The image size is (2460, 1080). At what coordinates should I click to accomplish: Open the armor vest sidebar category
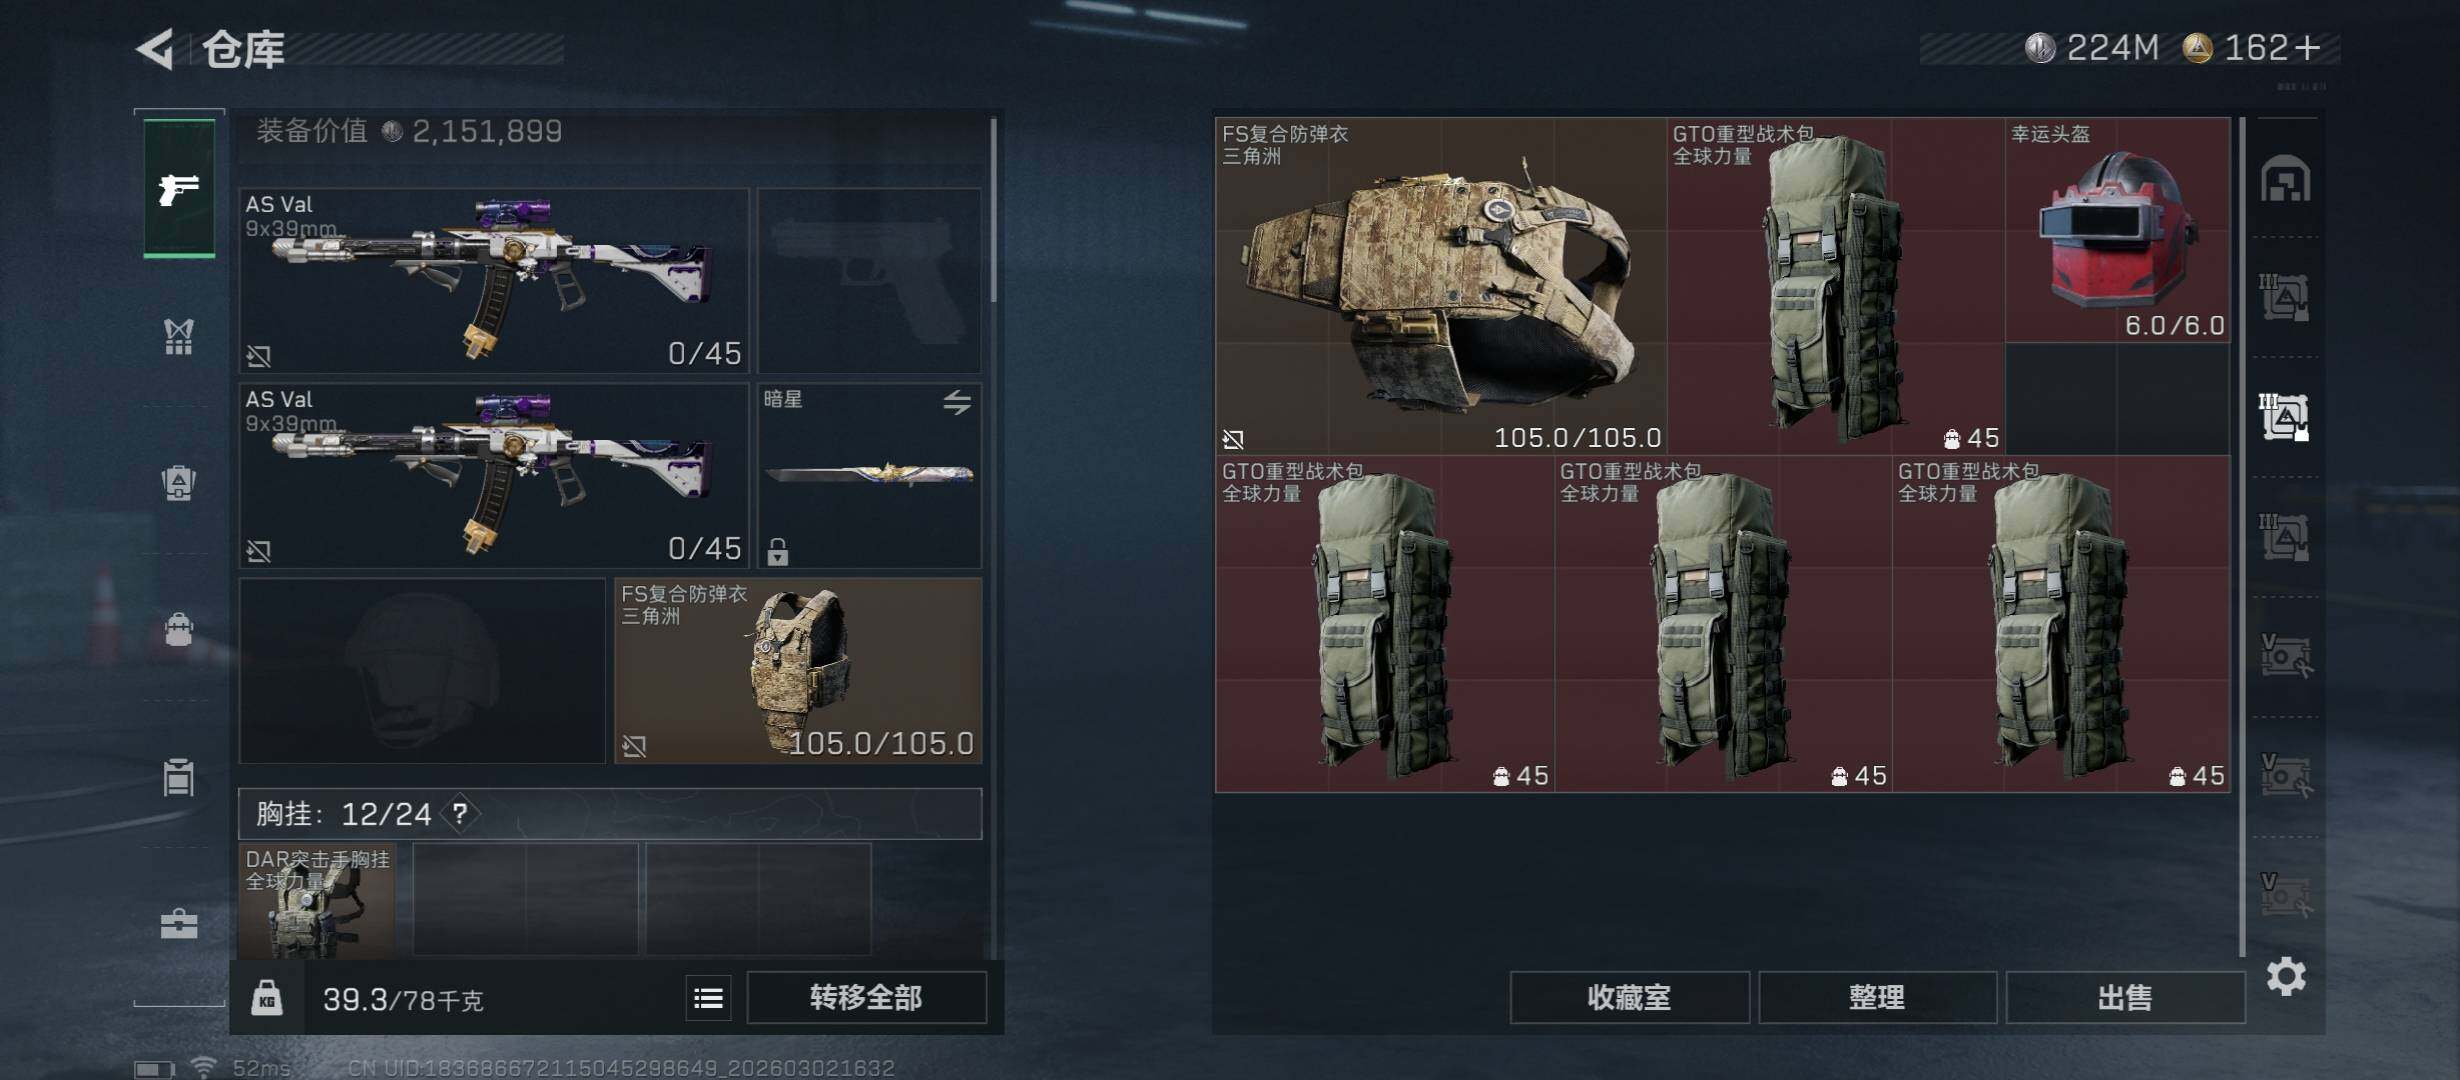[179, 337]
